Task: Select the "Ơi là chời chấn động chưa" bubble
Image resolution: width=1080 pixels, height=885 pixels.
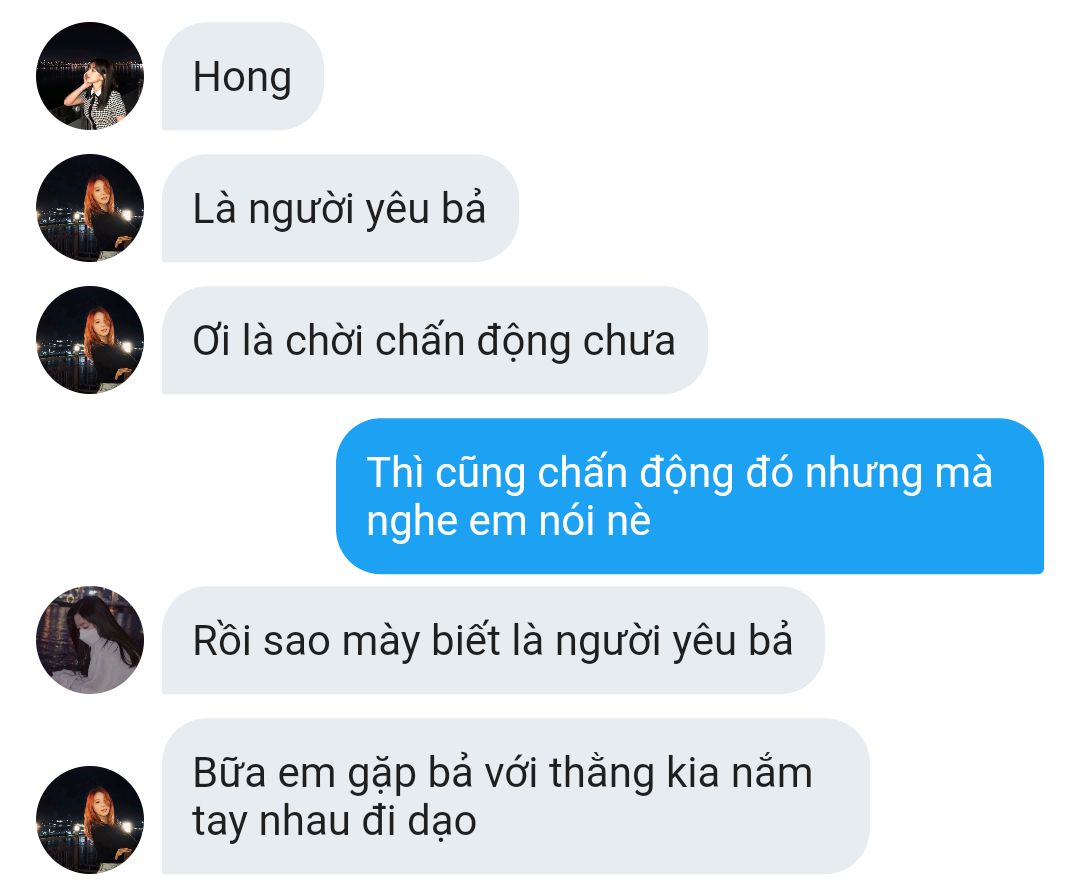Action: (x=434, y=340)
